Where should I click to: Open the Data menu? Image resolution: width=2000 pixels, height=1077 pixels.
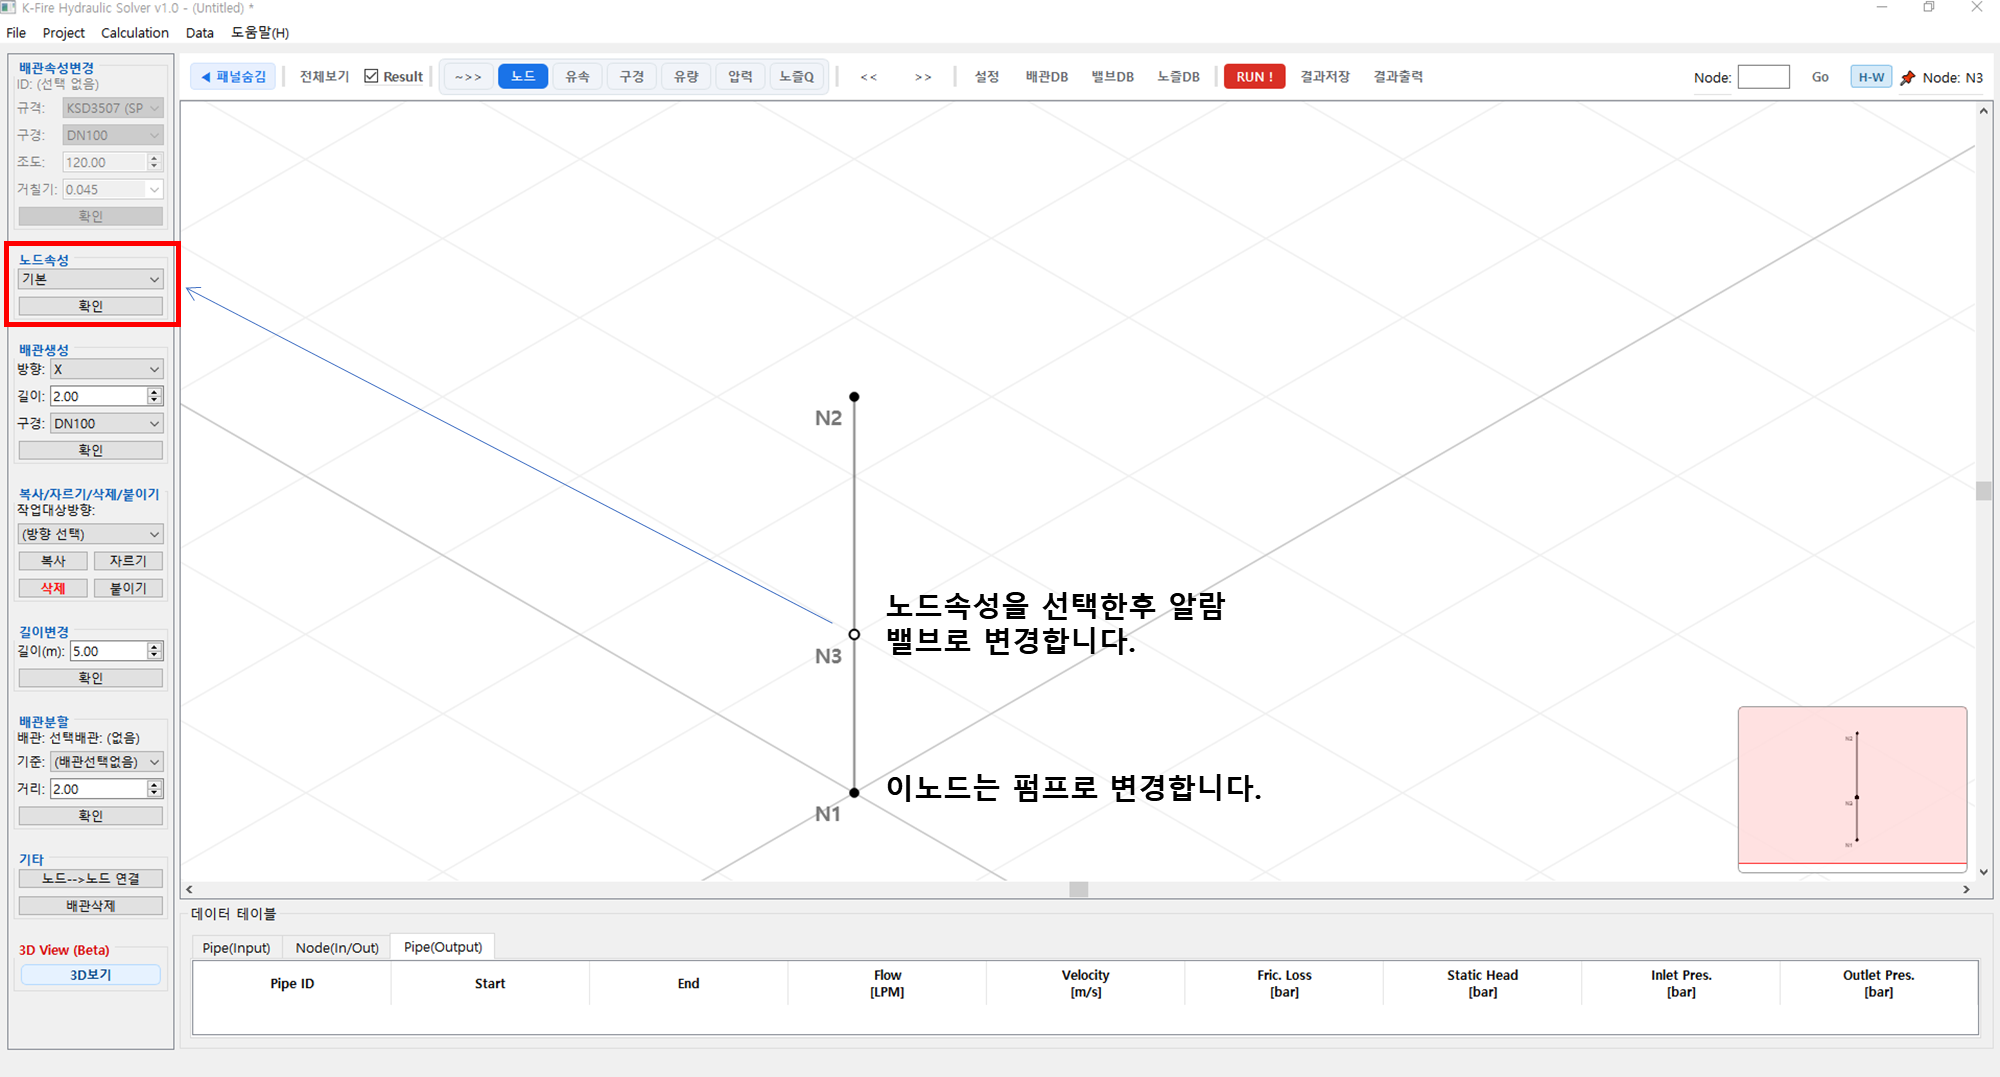200,32
